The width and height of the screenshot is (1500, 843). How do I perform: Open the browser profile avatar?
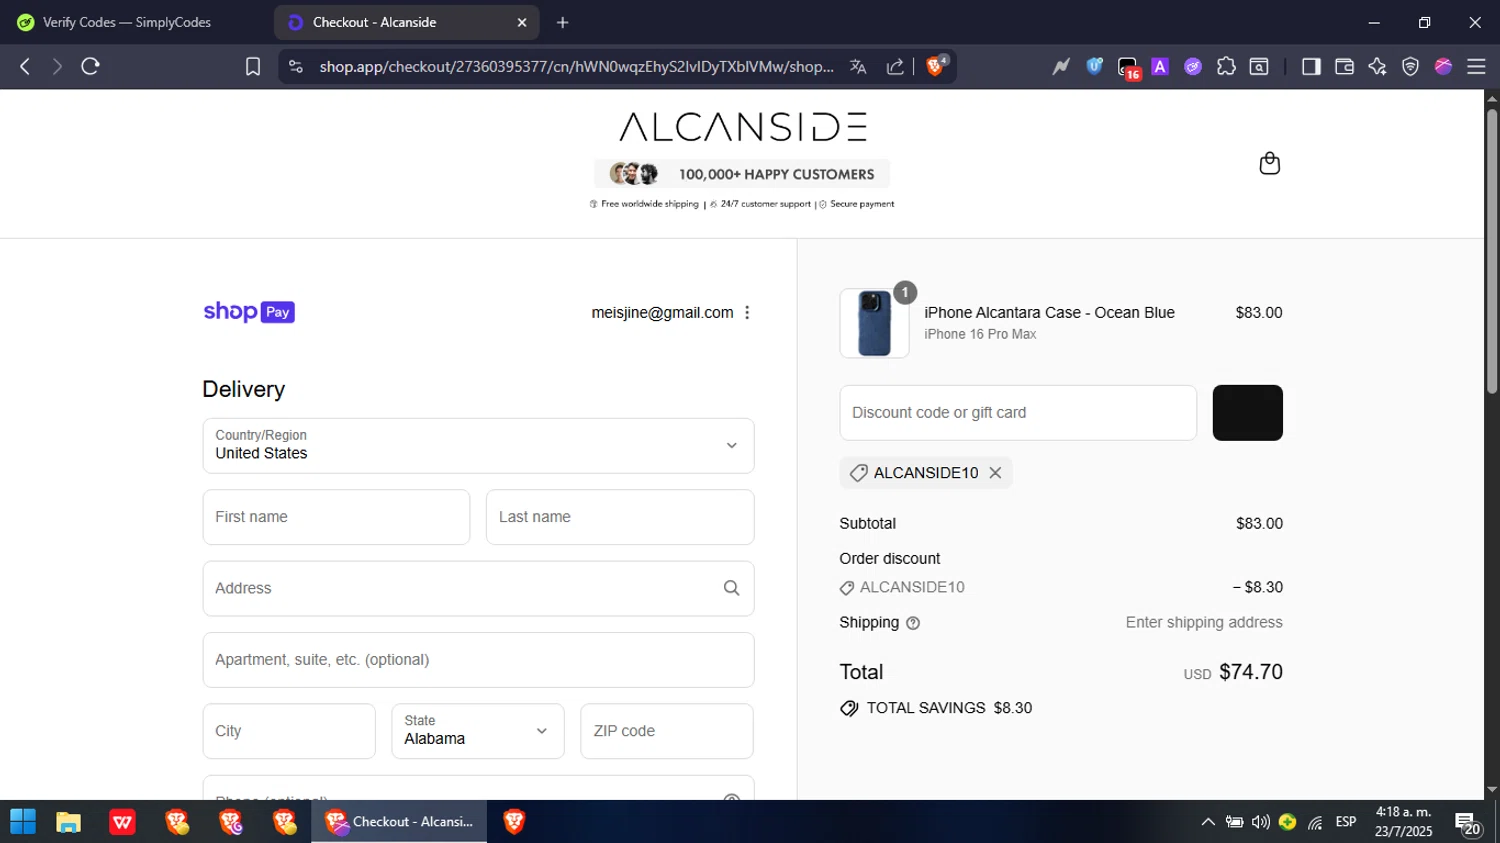tap(1443, 66)
